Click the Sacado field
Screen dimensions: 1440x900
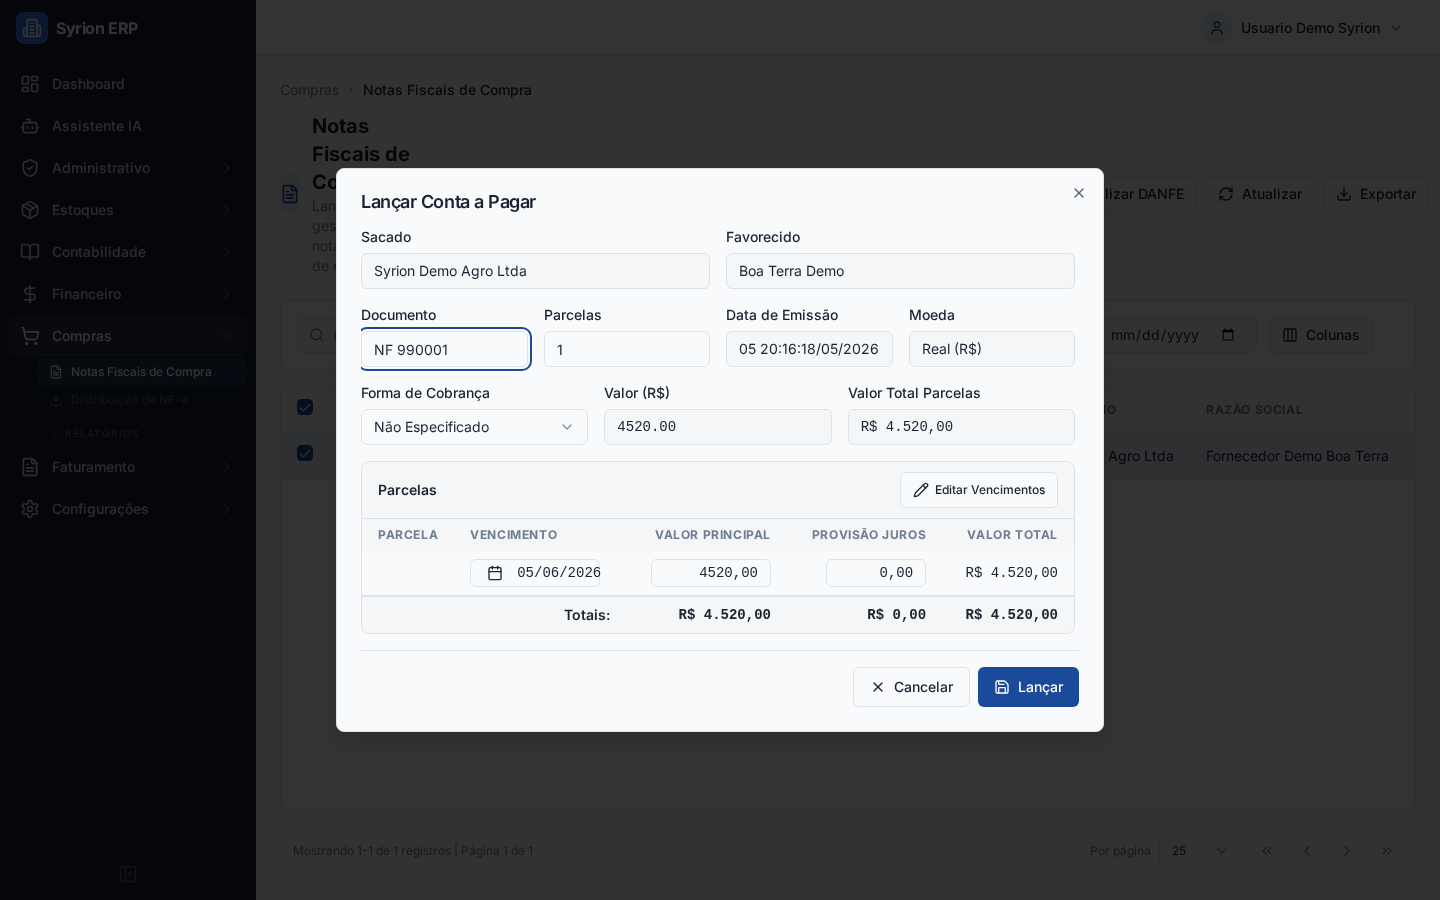tap(535, 271)
